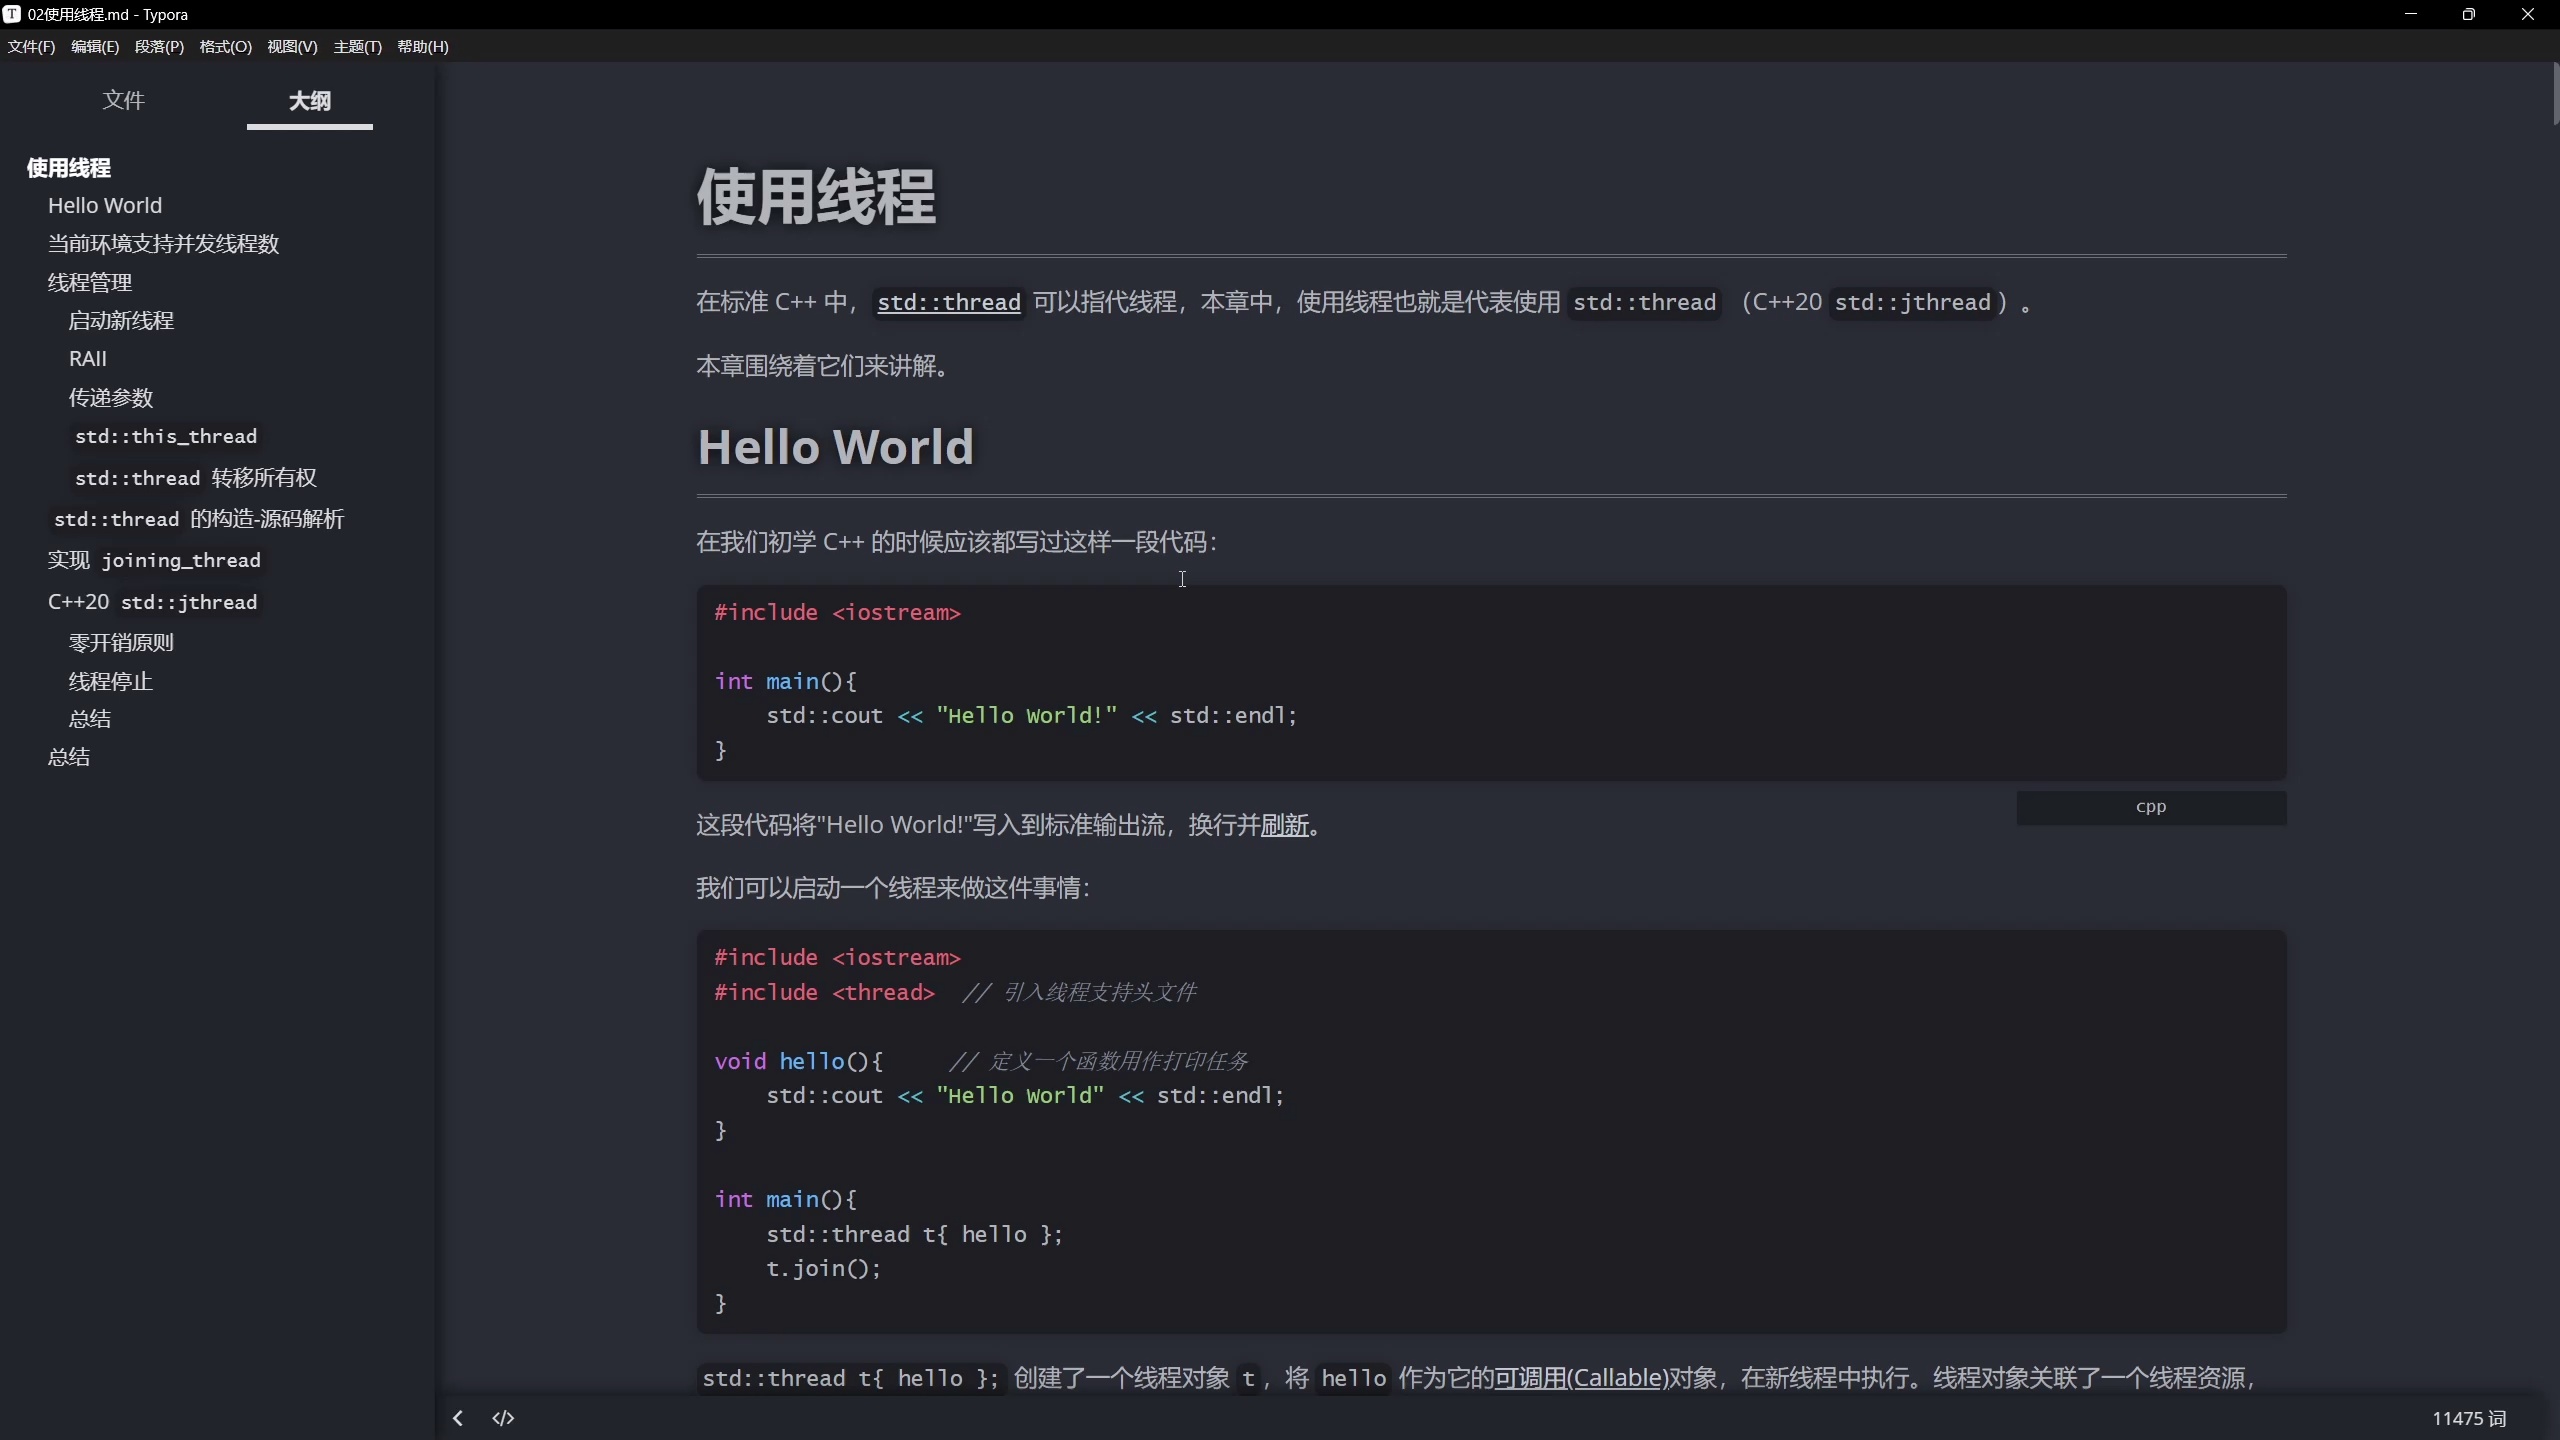Go to nested 总结 under std::jthread
Screen dimensions: 2560x1440
[89, 718]
